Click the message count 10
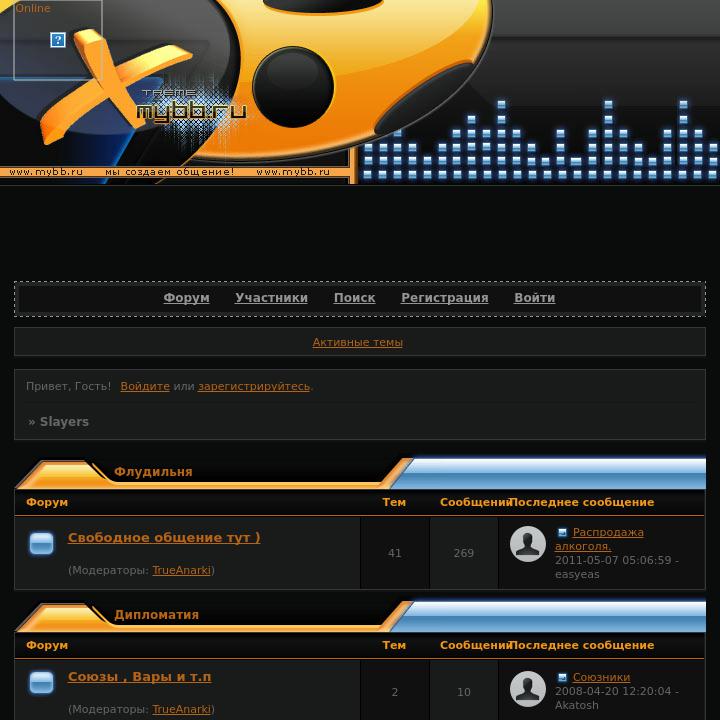 coord(464,692)
